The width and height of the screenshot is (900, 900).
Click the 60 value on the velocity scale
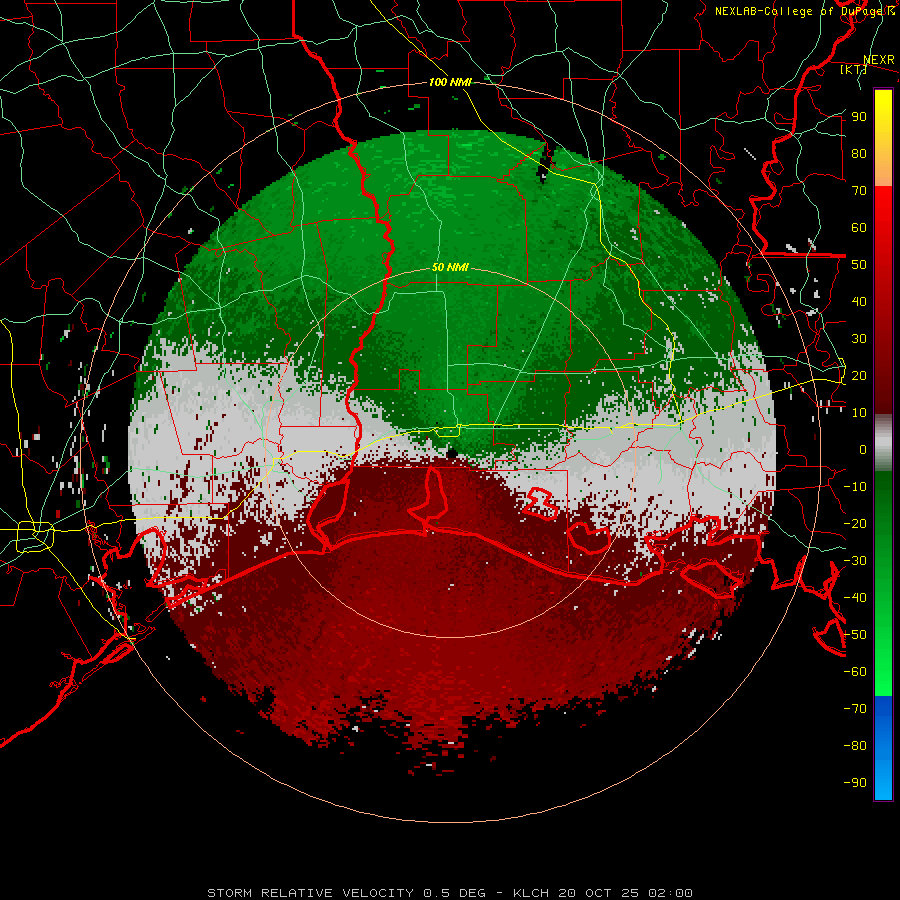point(859,227)
